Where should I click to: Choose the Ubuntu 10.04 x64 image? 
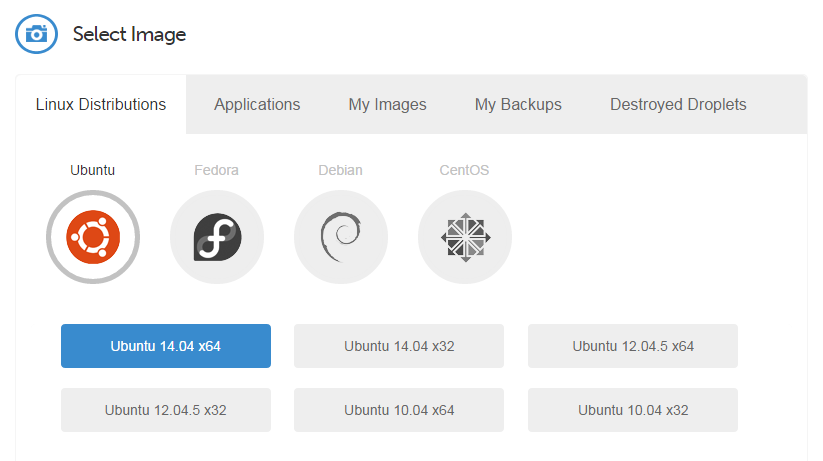click(399, 410)
